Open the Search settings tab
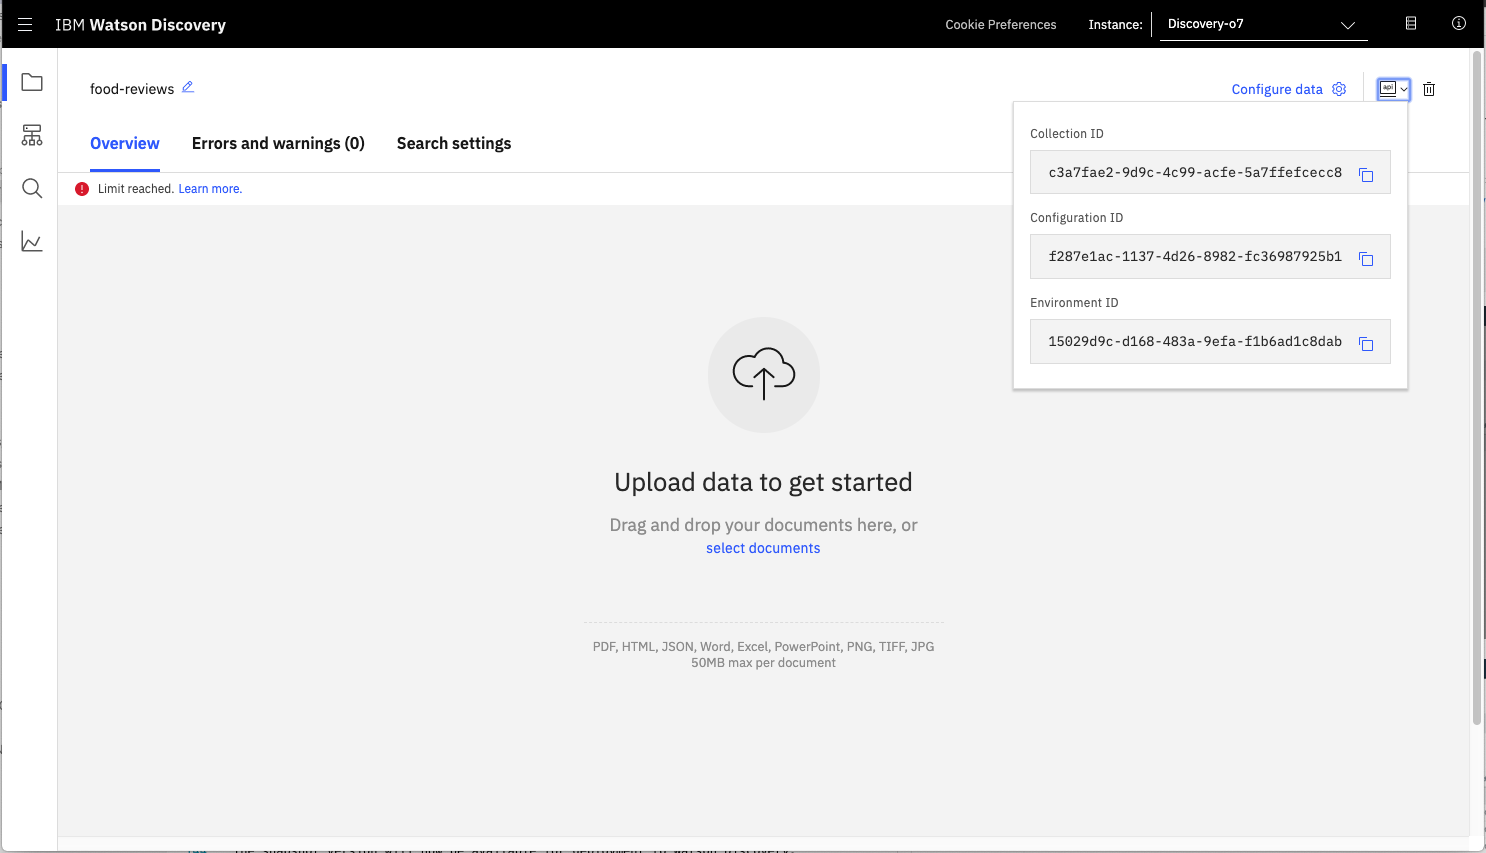The height and width of the screenshot is (853, 1486). [454, 143]
